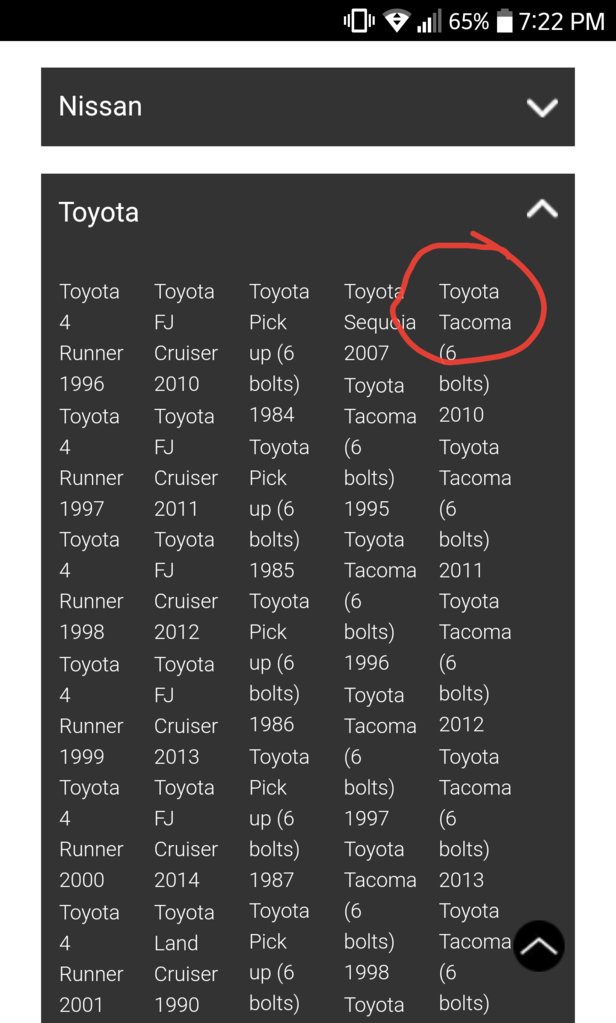Image resolution: width=616 pixels, height=1023 pixels.
Task: Collapse the Toyota section chevron
Action: [x=542, y=209]
